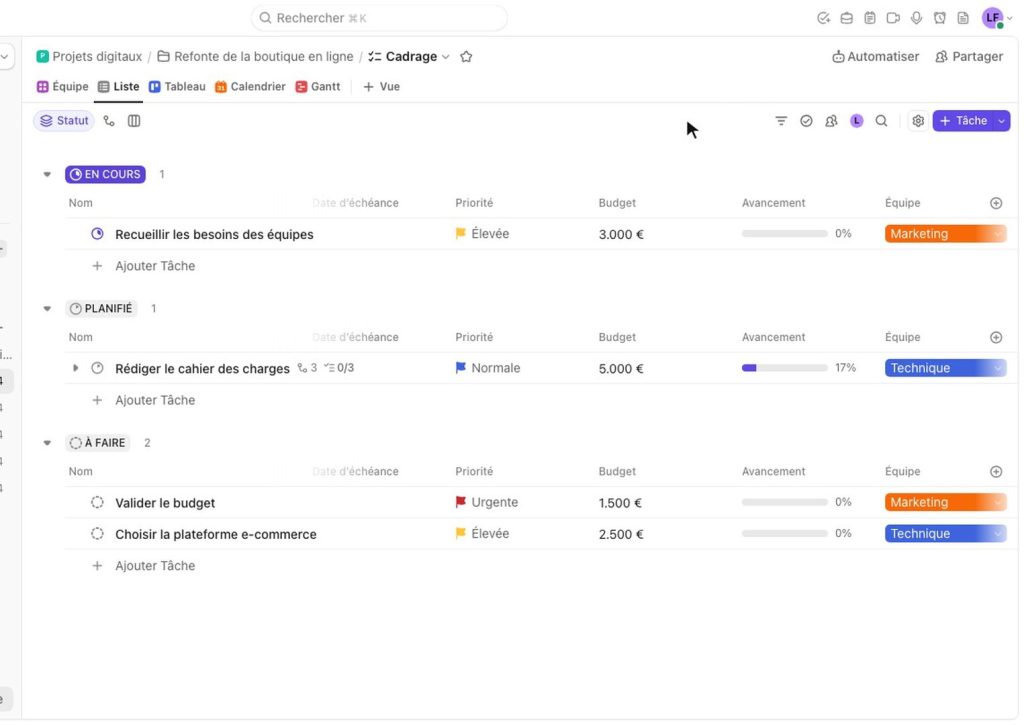
Task: Switch to the Calendrier view tab
Action: (x=250, y=87)
